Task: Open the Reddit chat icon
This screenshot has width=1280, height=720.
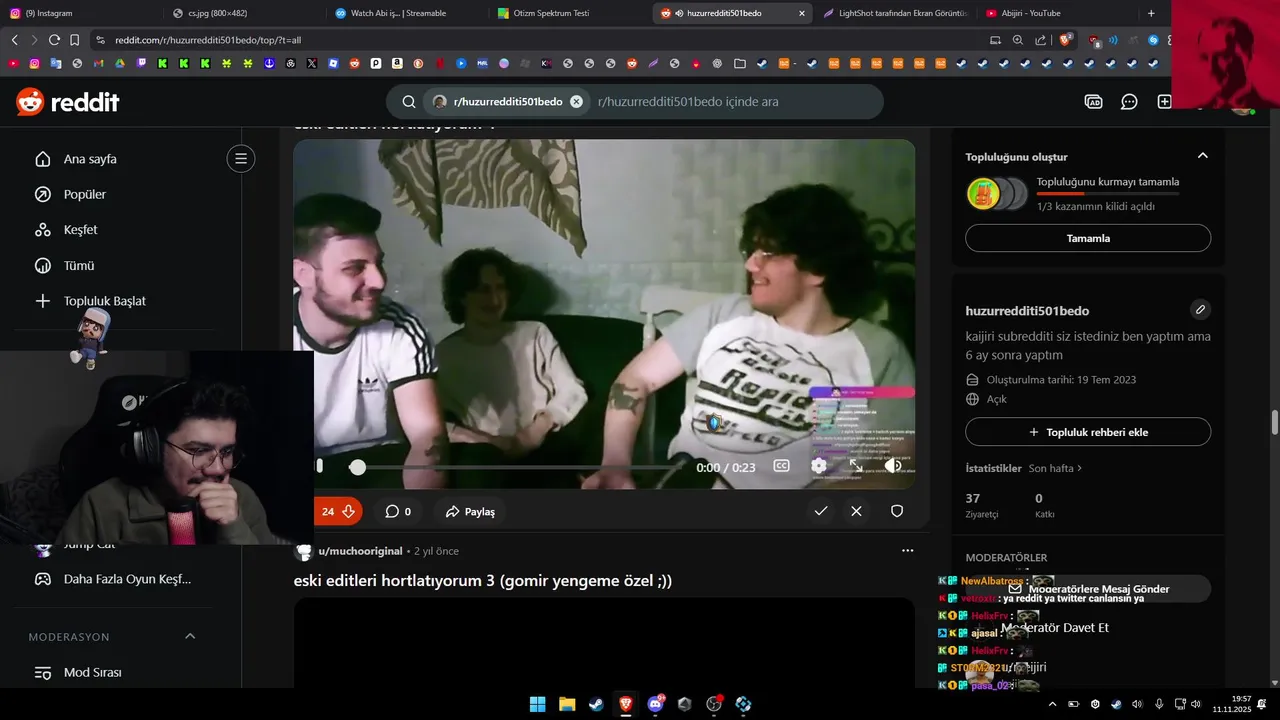Action: 1129,101
